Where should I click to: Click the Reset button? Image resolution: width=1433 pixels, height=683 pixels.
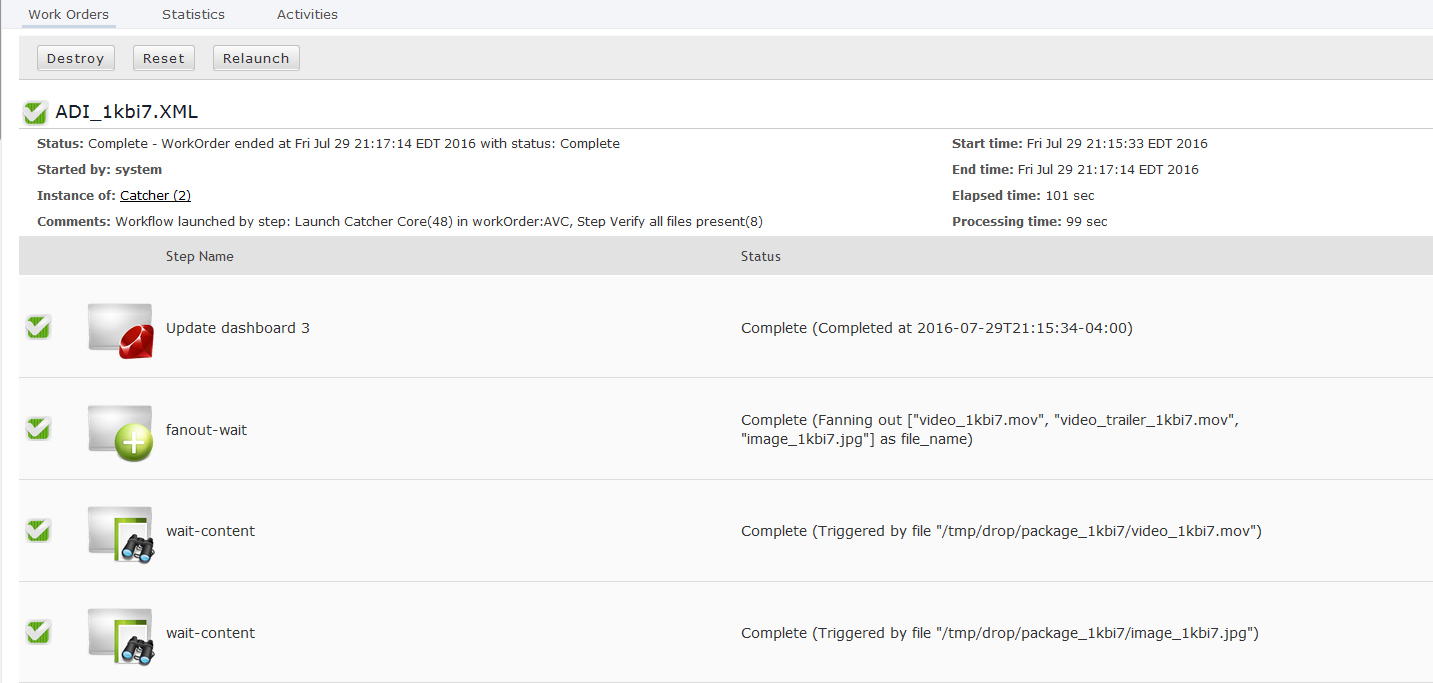point(164,58)
